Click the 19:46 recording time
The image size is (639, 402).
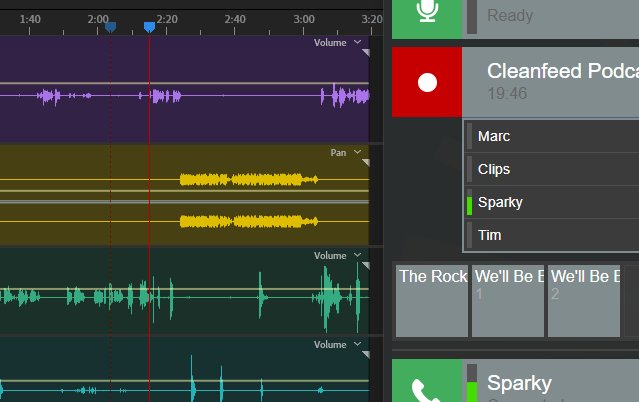point(507,94)
